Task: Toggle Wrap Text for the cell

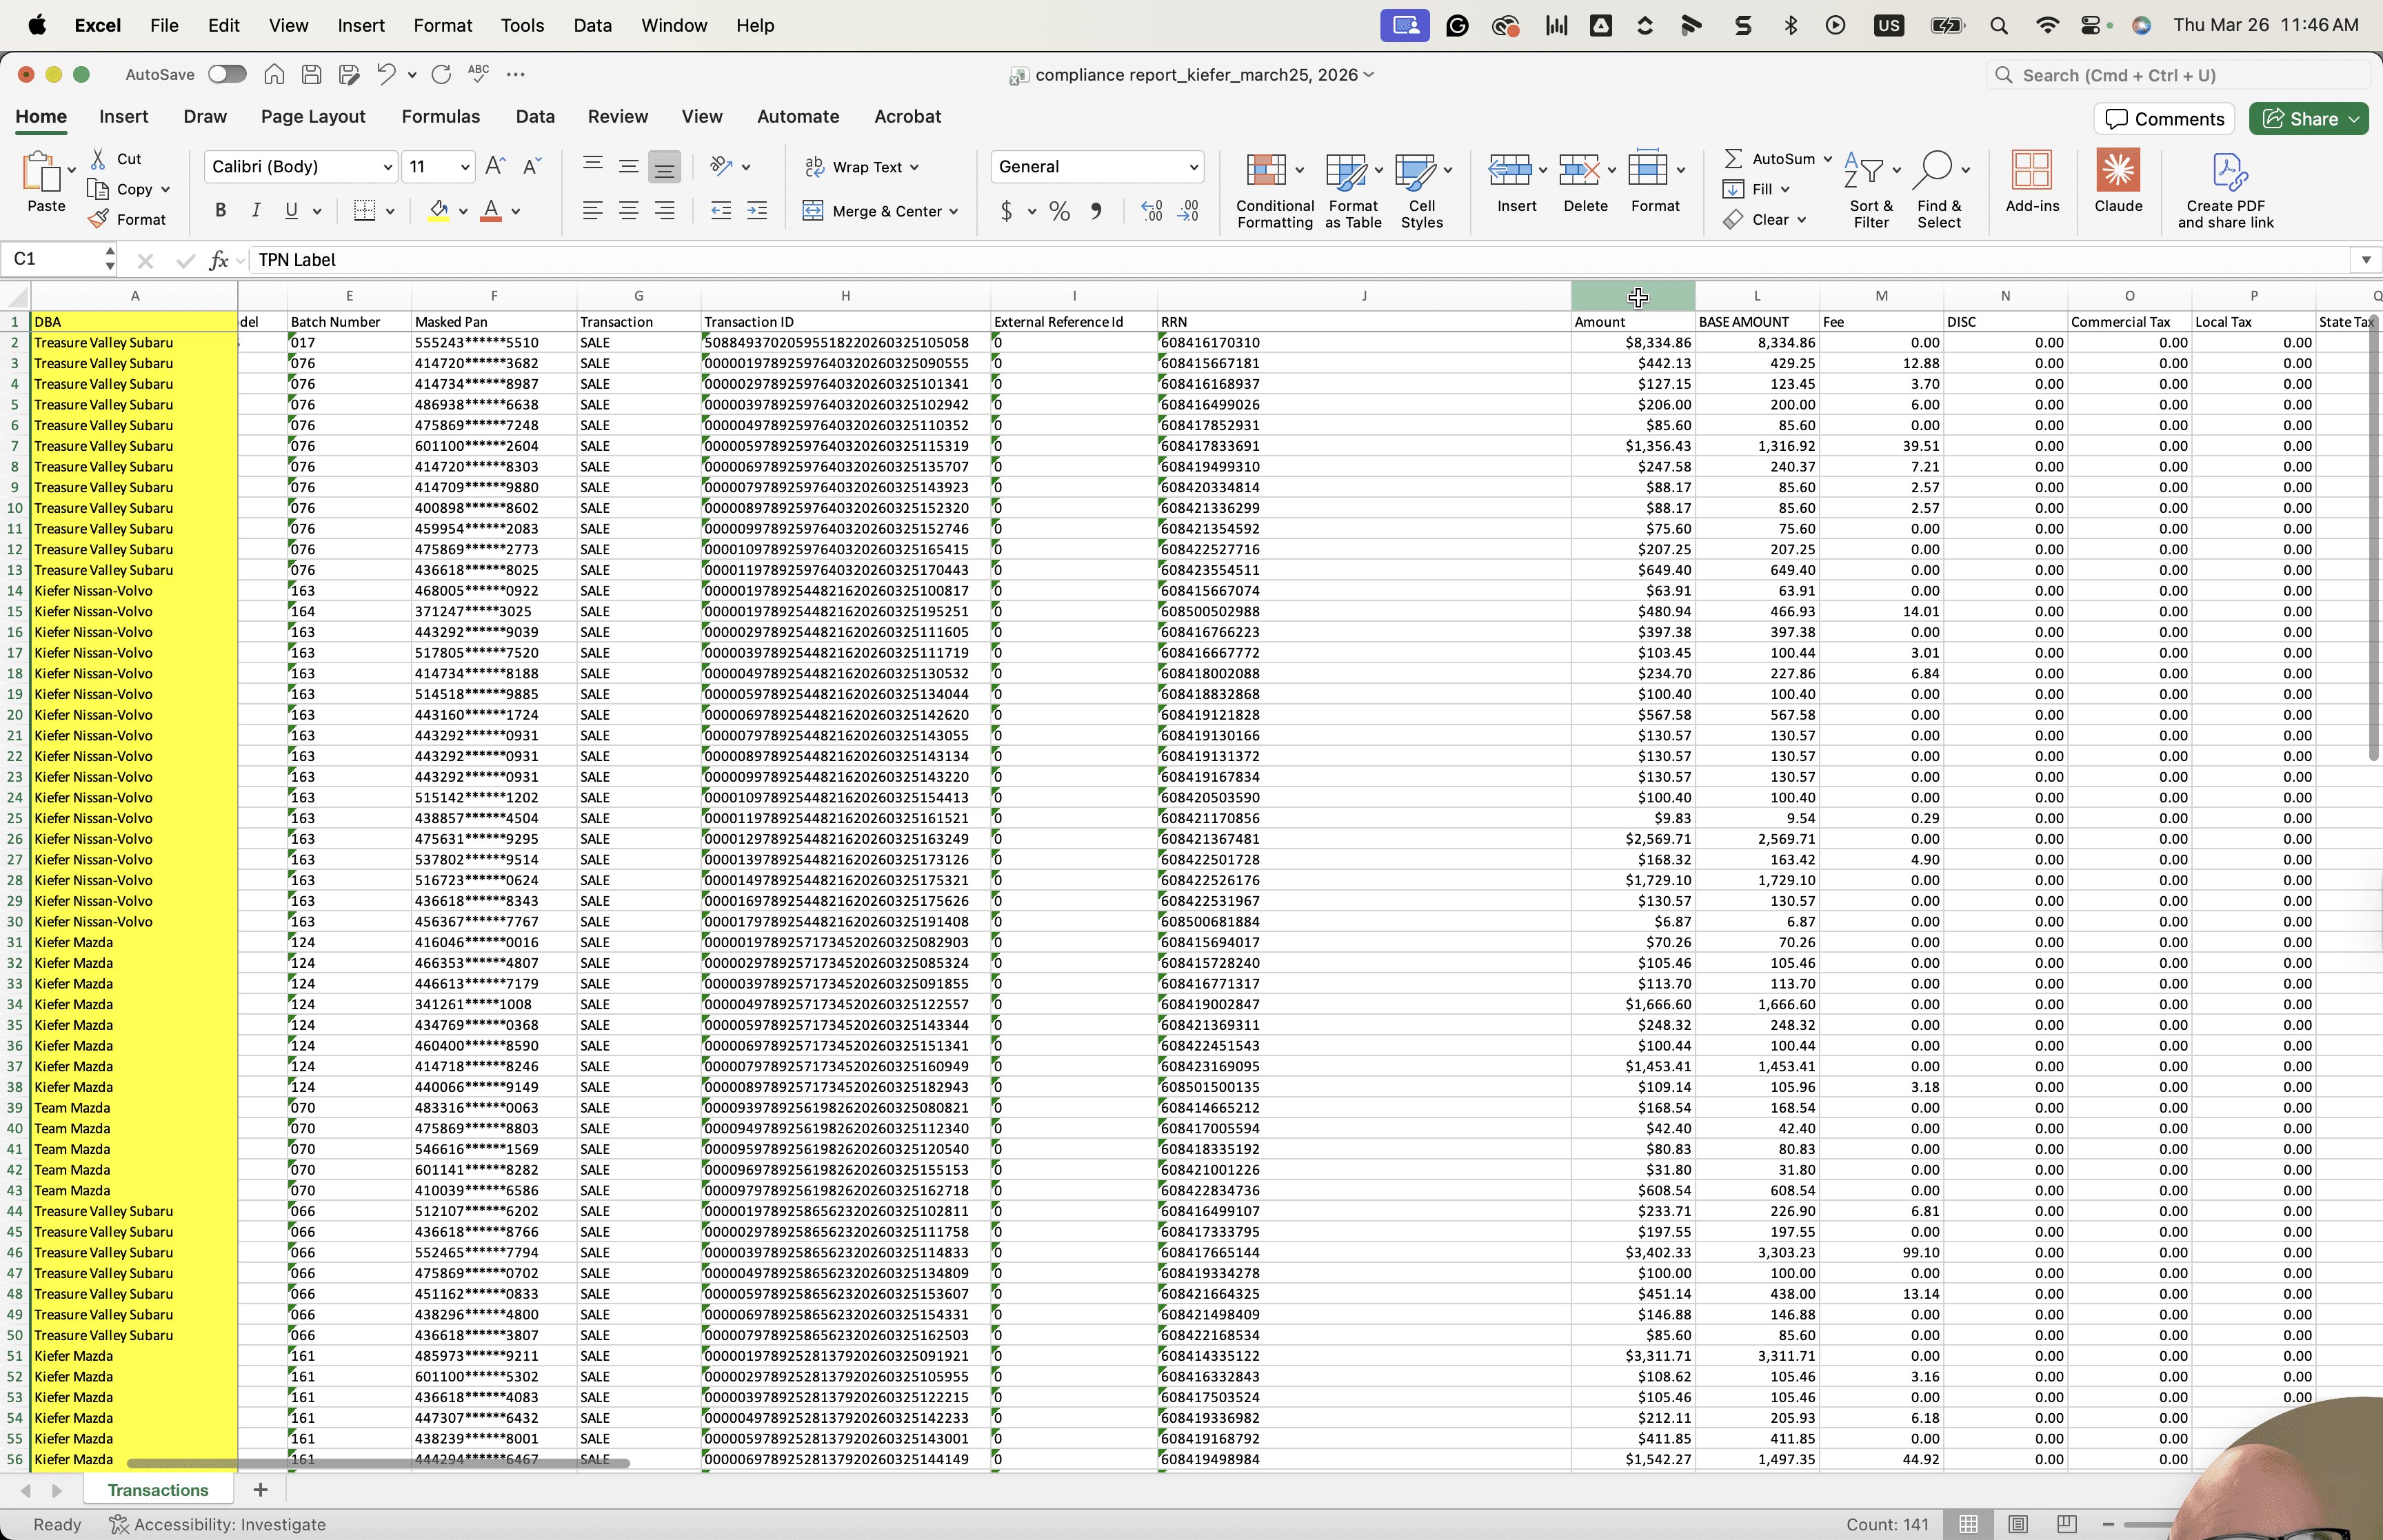Action: tap(862, 167)
